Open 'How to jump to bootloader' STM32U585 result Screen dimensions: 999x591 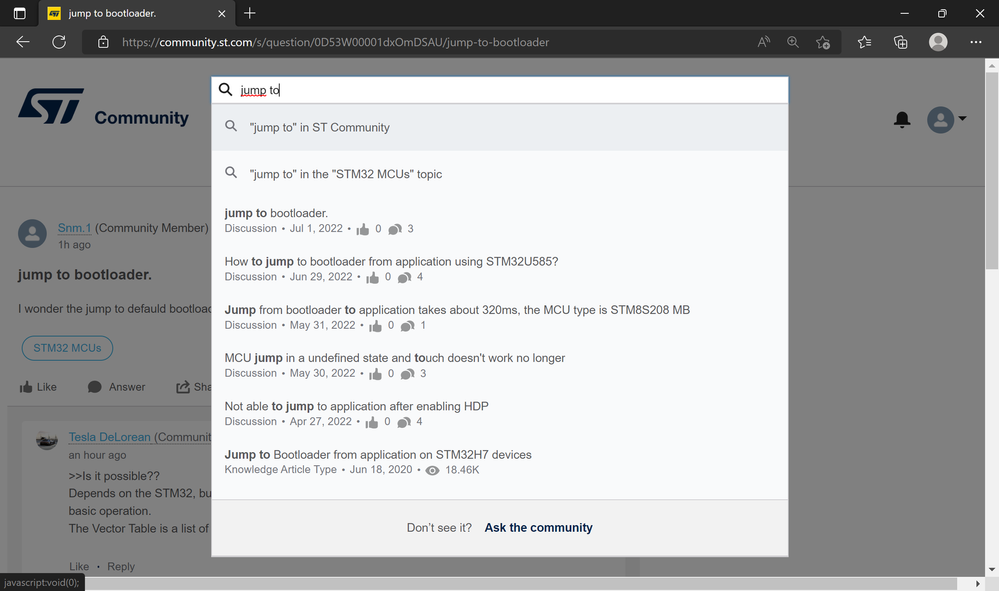[391, 262]
